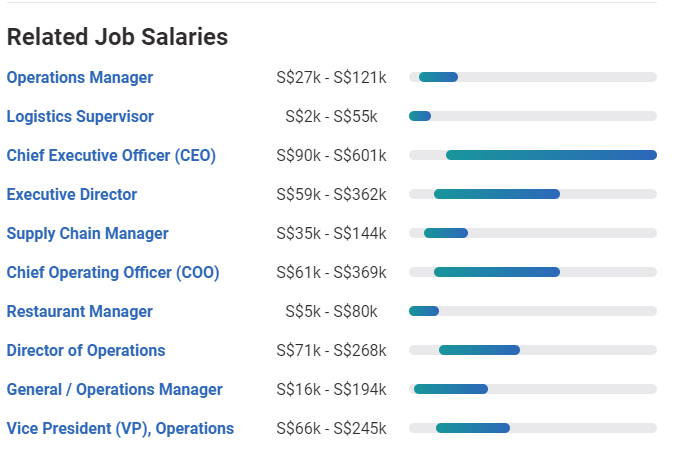Click the Executive Director salary range bar
The image size is (680, 457).
pyautogui.click(x=497, y=194)
